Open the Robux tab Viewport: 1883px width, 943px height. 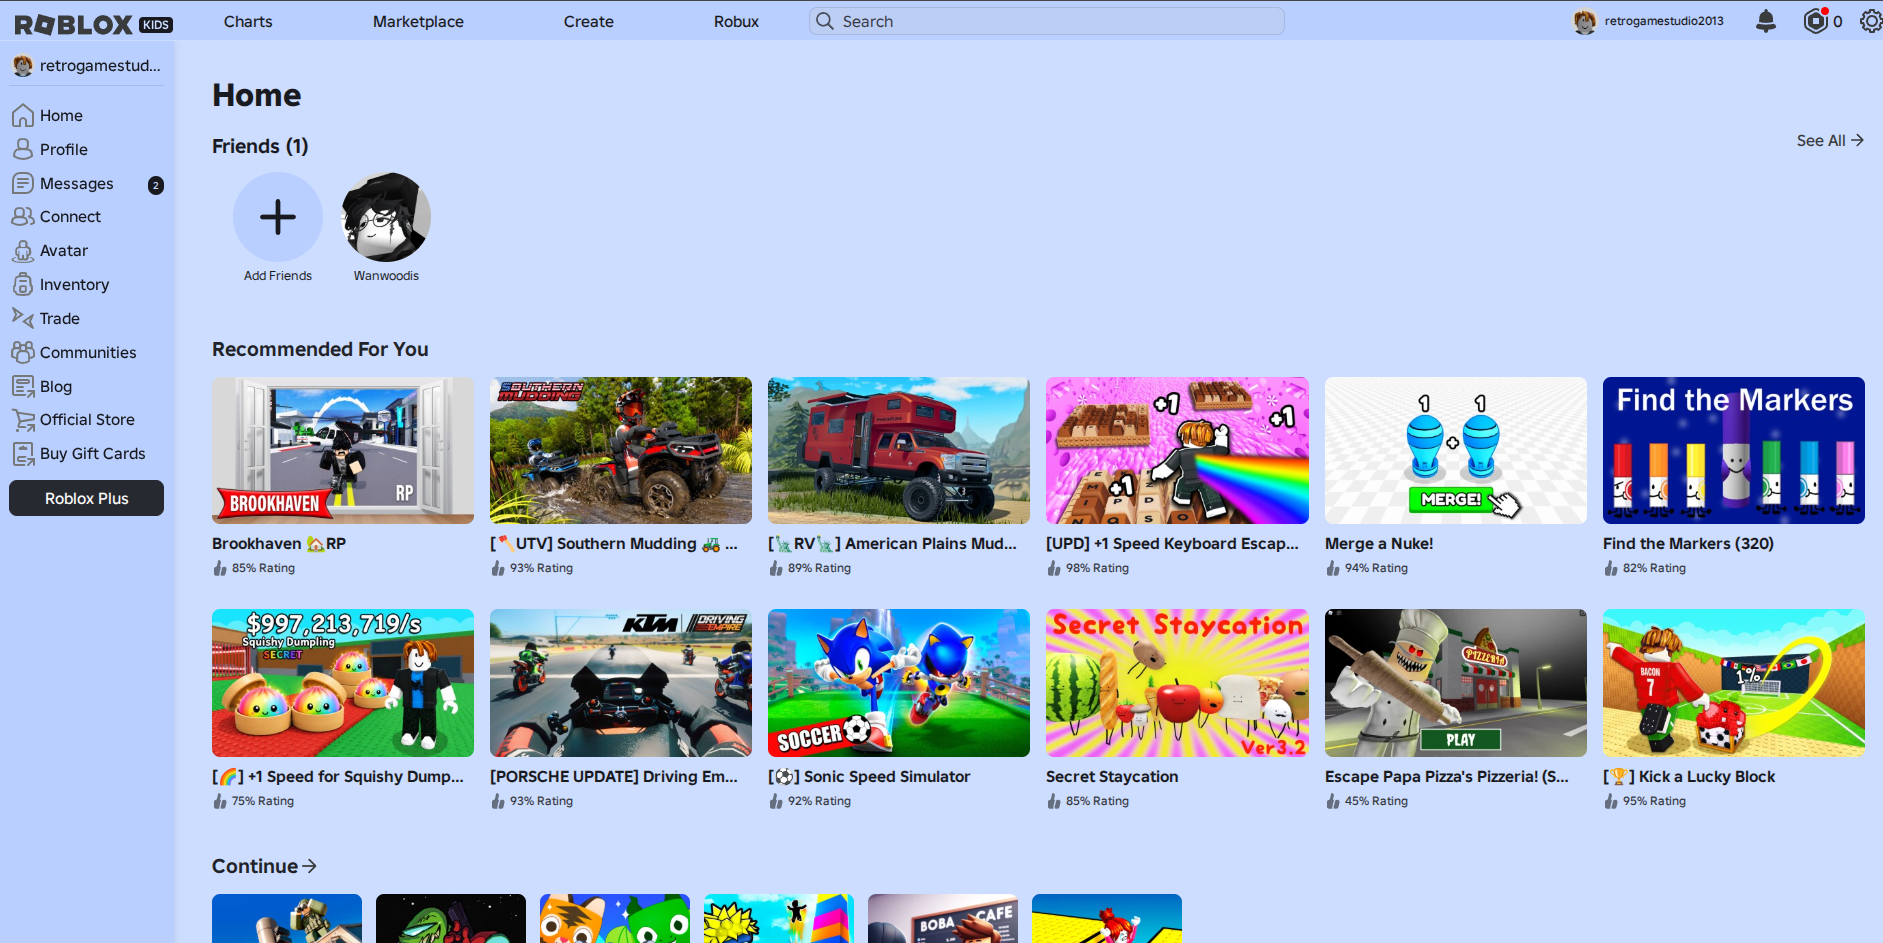click(736, 21)
